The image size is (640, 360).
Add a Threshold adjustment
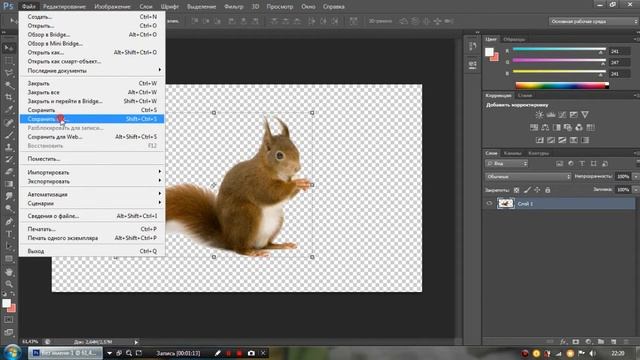click(x=562, y=140)
